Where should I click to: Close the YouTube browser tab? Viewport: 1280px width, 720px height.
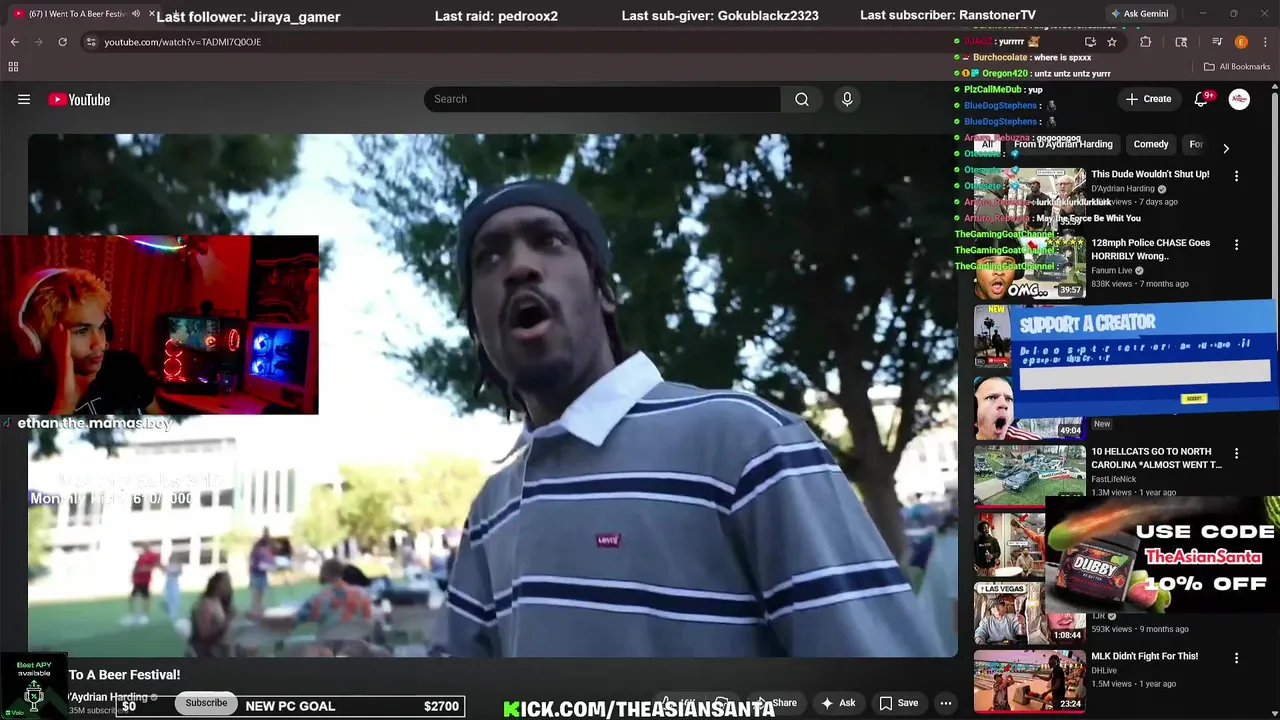(x=153, y=14)
